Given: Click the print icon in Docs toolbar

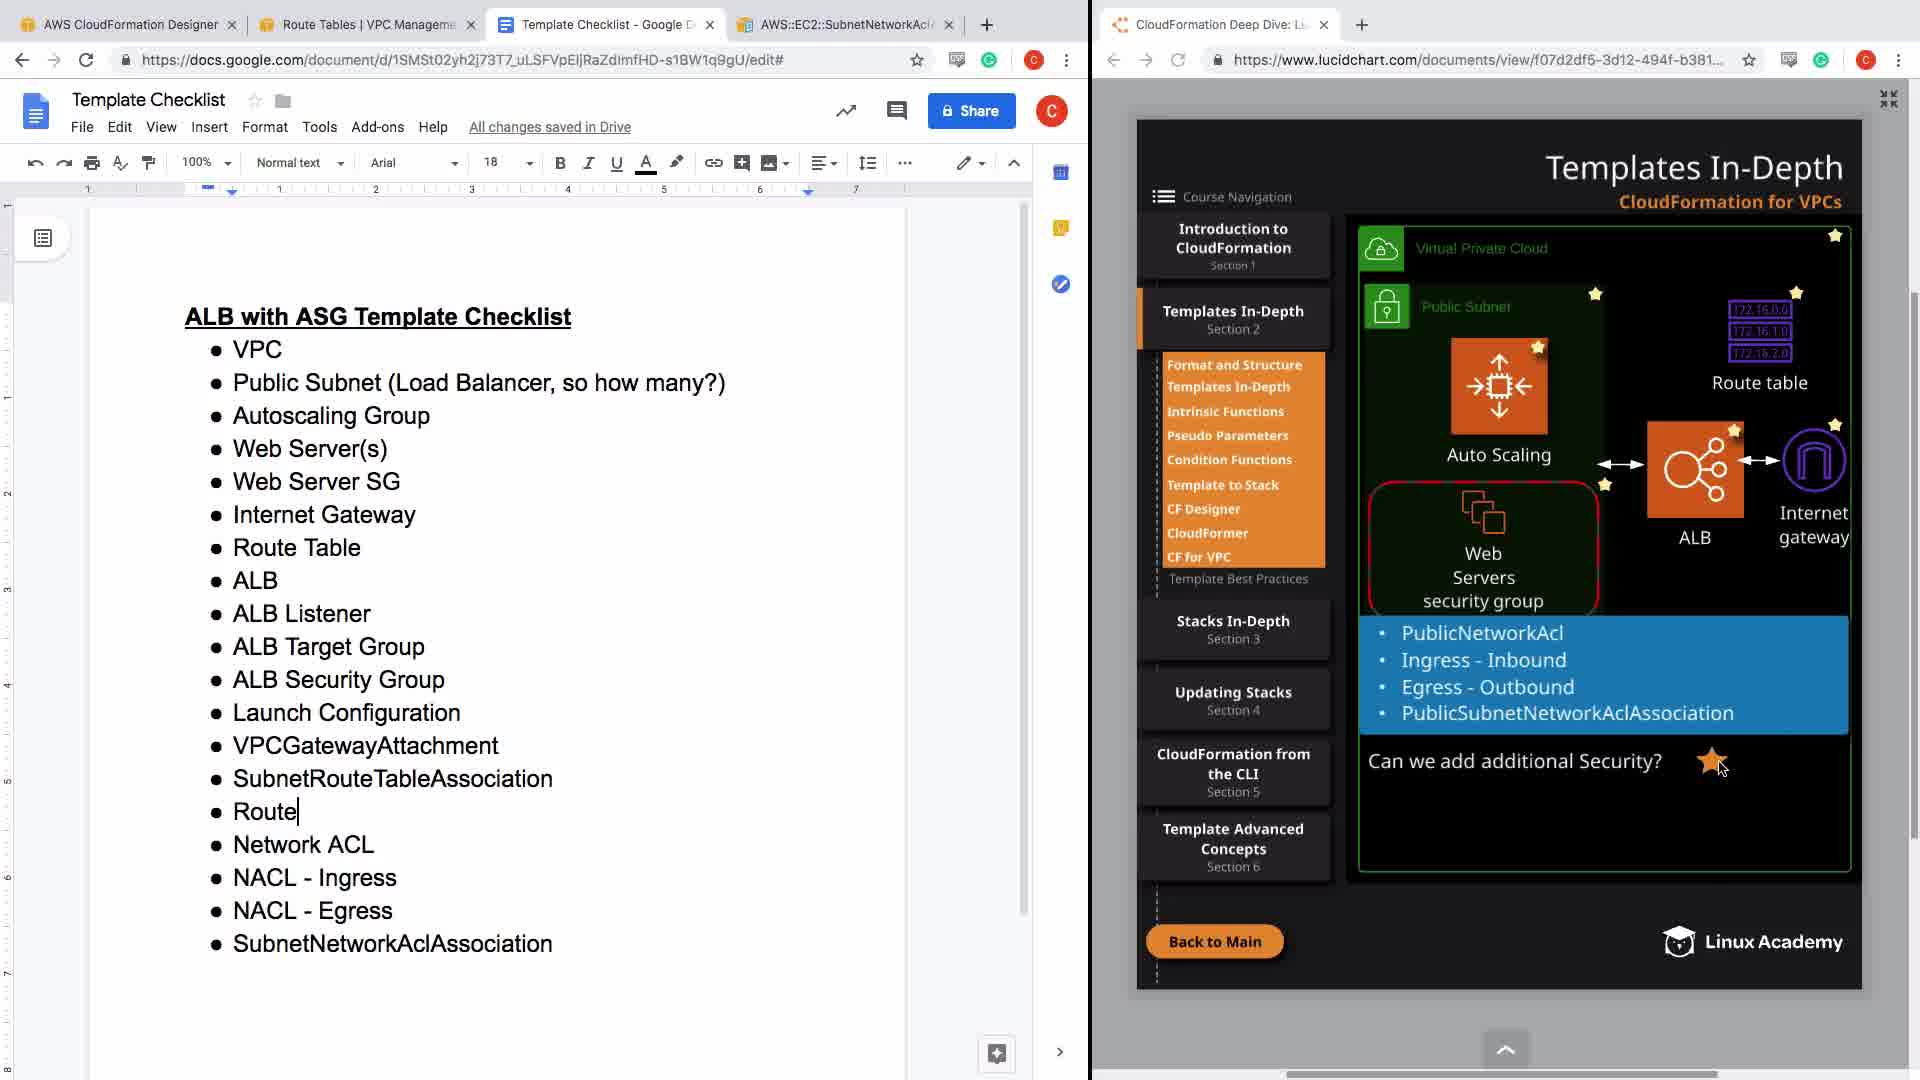Looking at the screenshot, I should (x=92, y=163).
